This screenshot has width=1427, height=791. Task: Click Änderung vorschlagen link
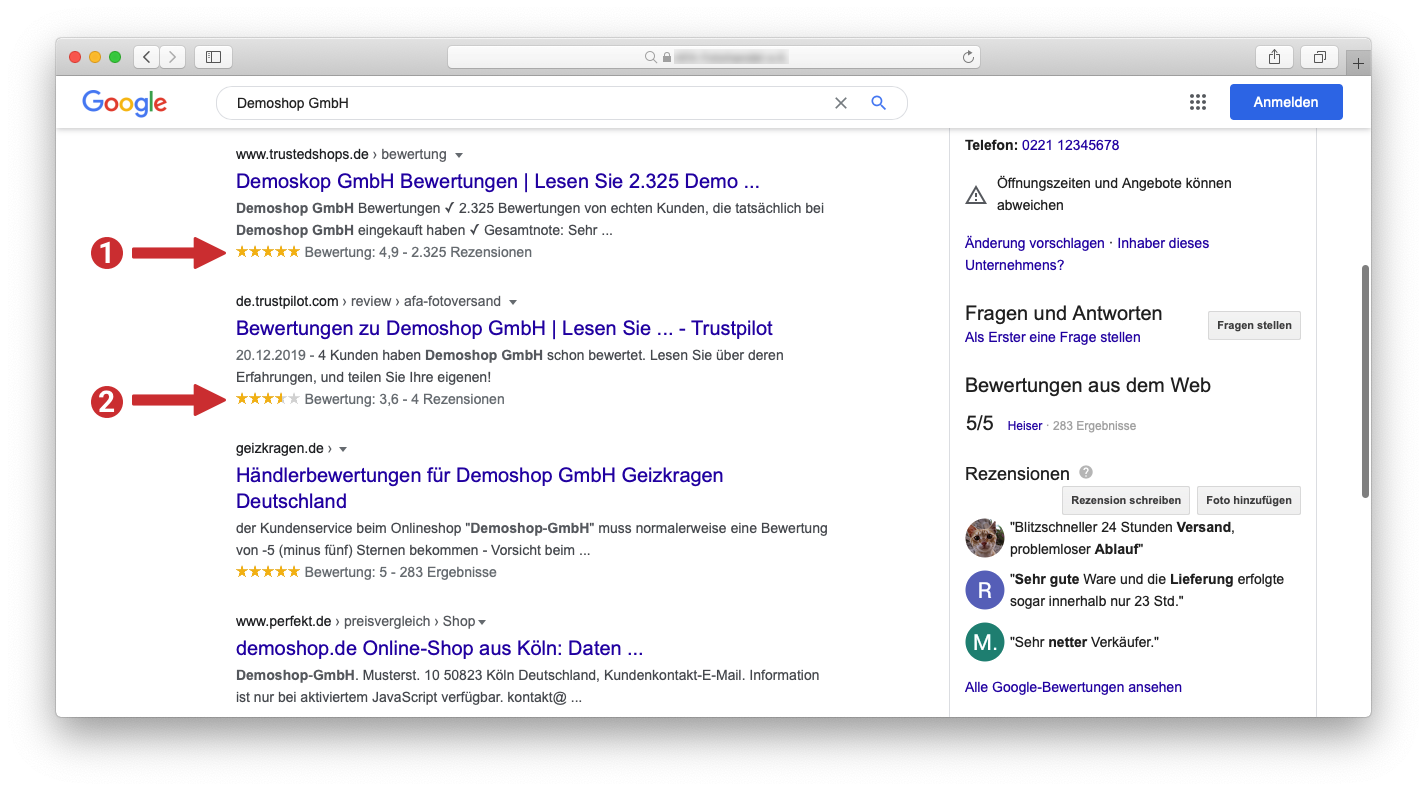pos(1035,243)
